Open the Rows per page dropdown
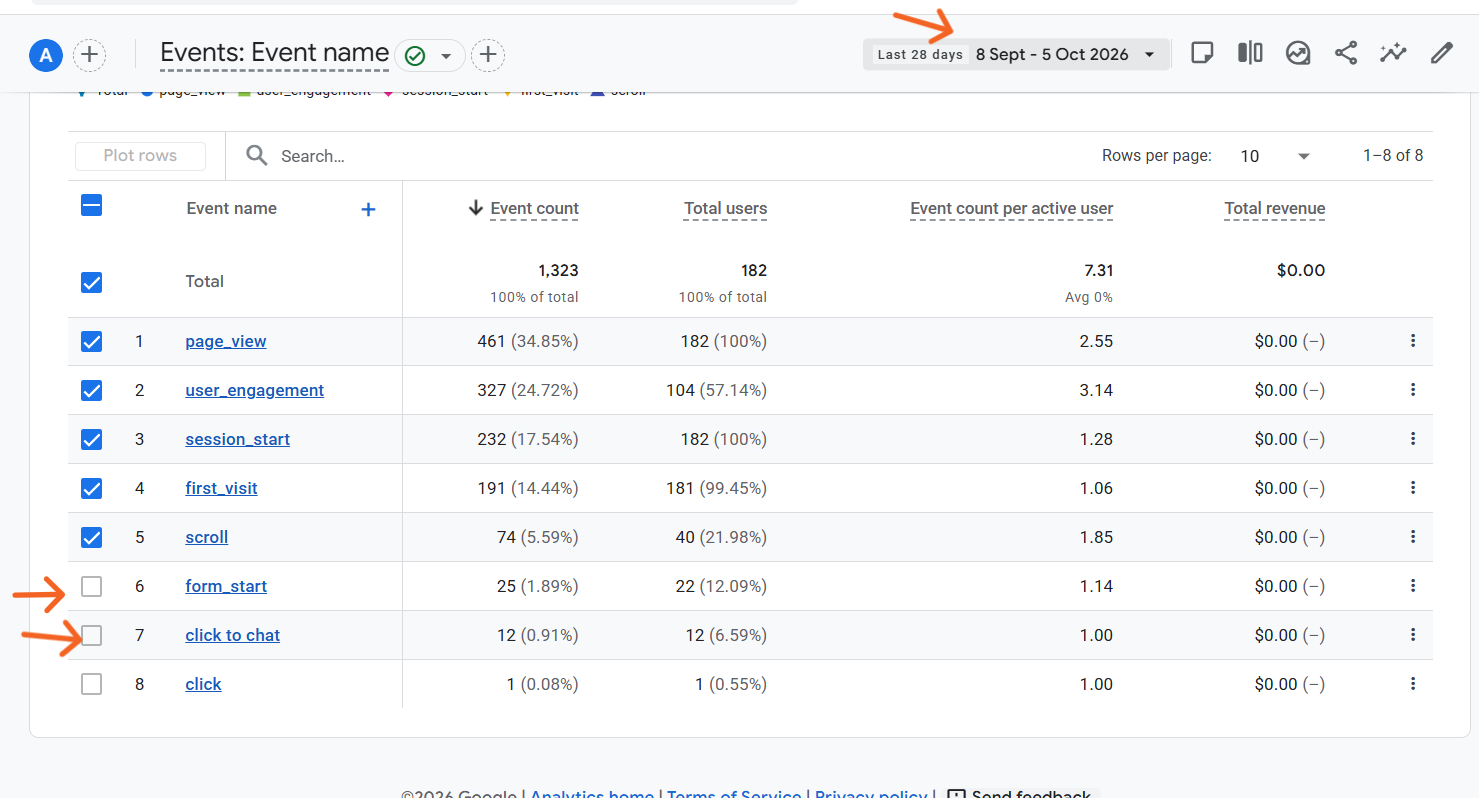Viewport: 1479px width, 798px height. [x=1274, y=156]
